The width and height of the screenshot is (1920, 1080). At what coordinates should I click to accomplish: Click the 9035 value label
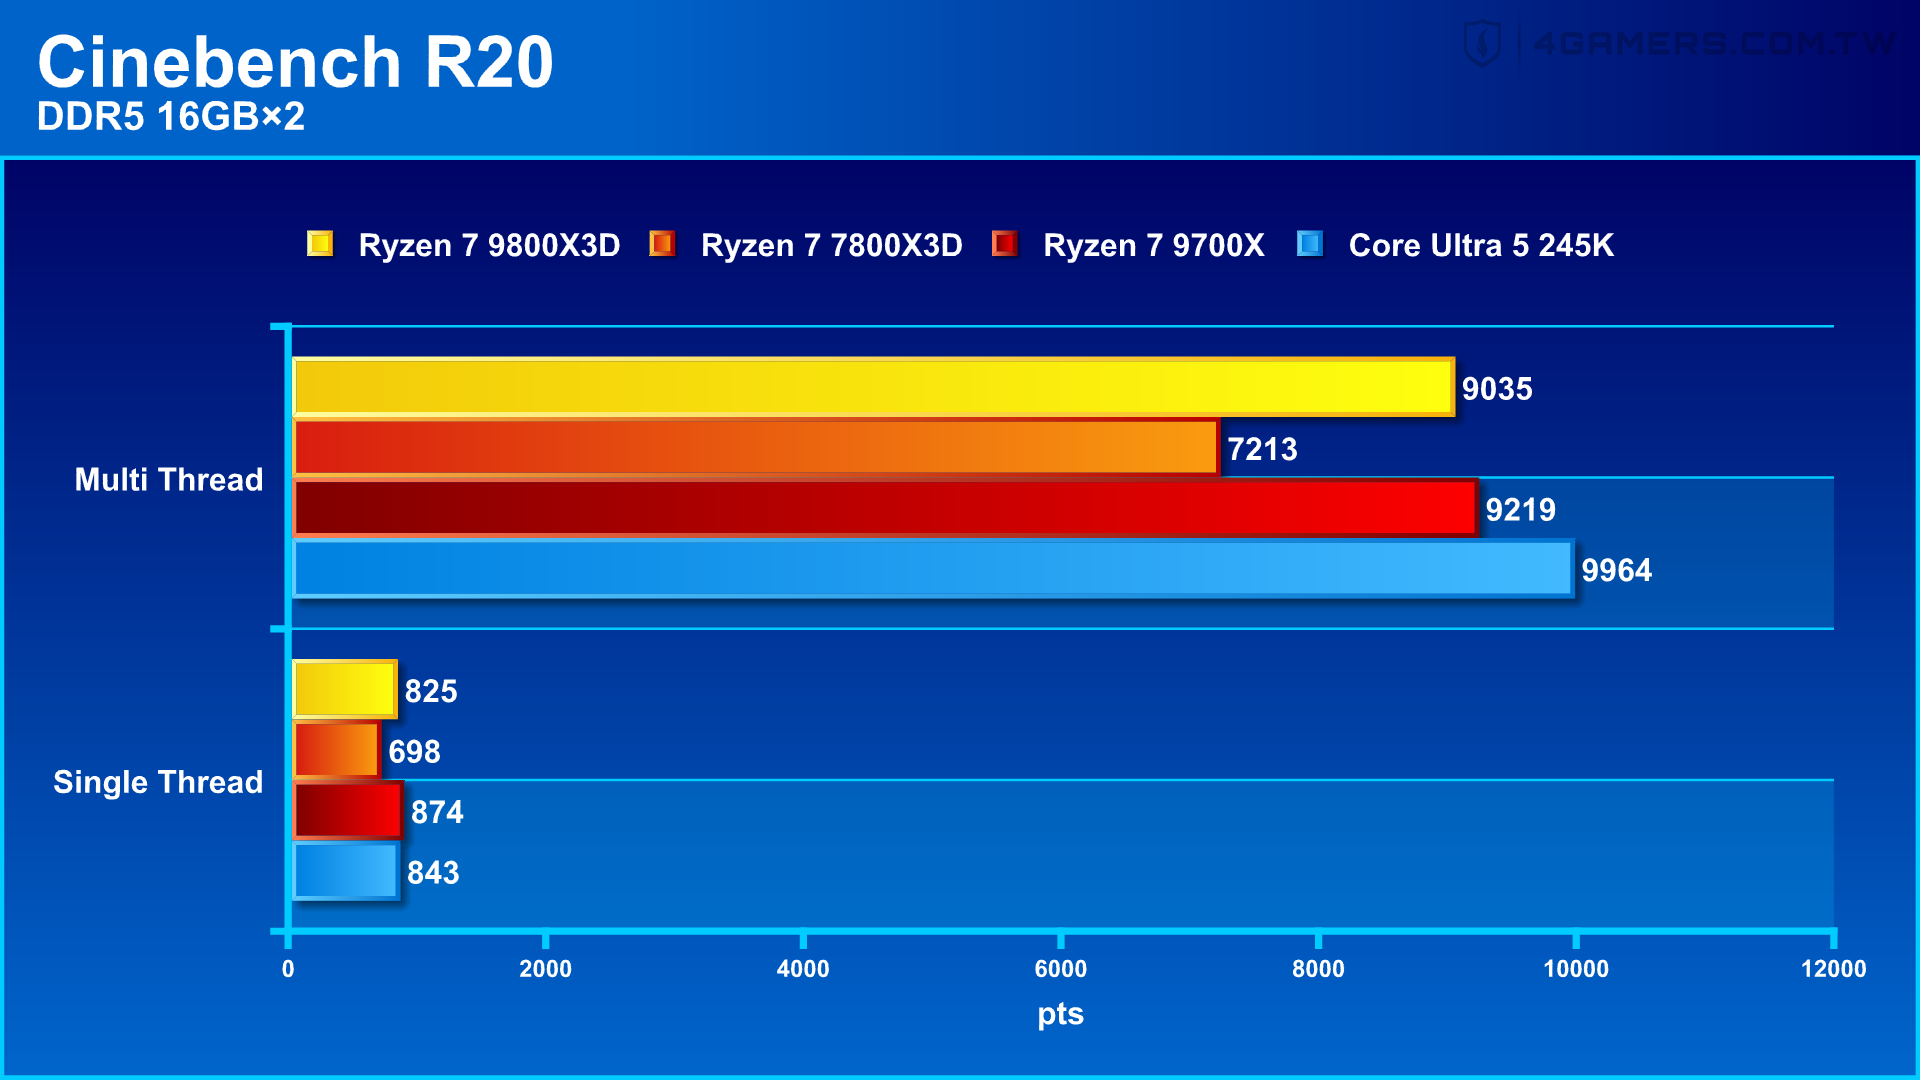pyautogui.click(x=1497, y=389)
